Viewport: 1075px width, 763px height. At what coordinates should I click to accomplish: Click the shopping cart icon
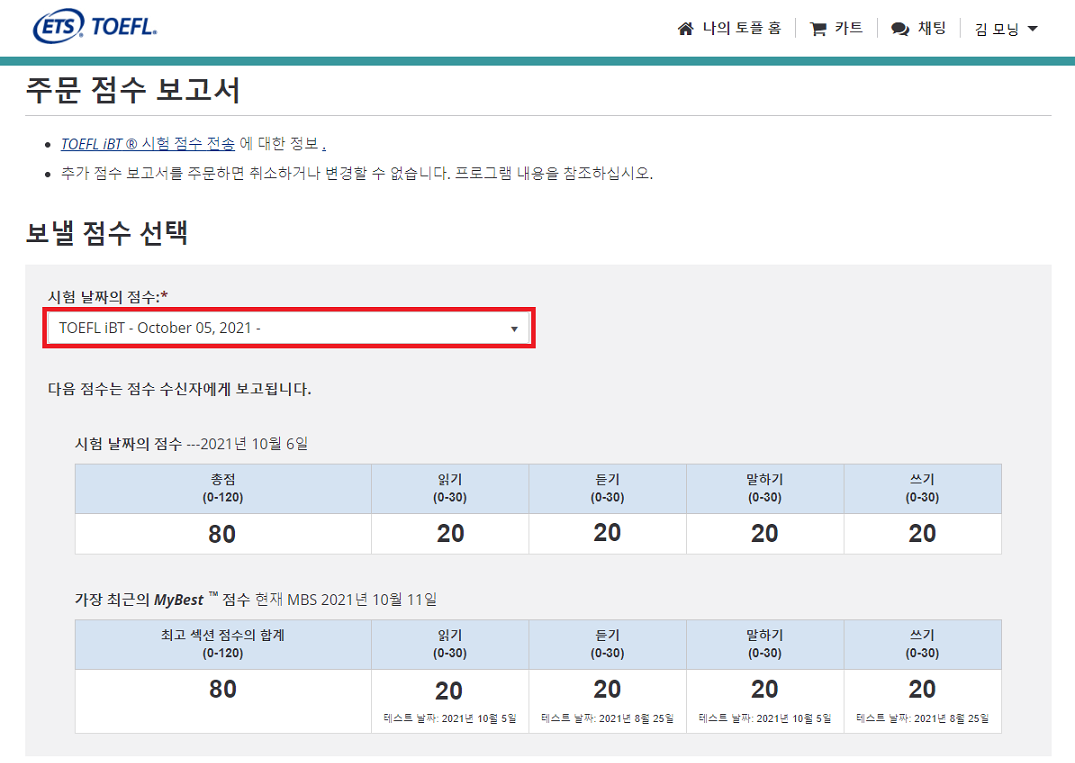818,29
